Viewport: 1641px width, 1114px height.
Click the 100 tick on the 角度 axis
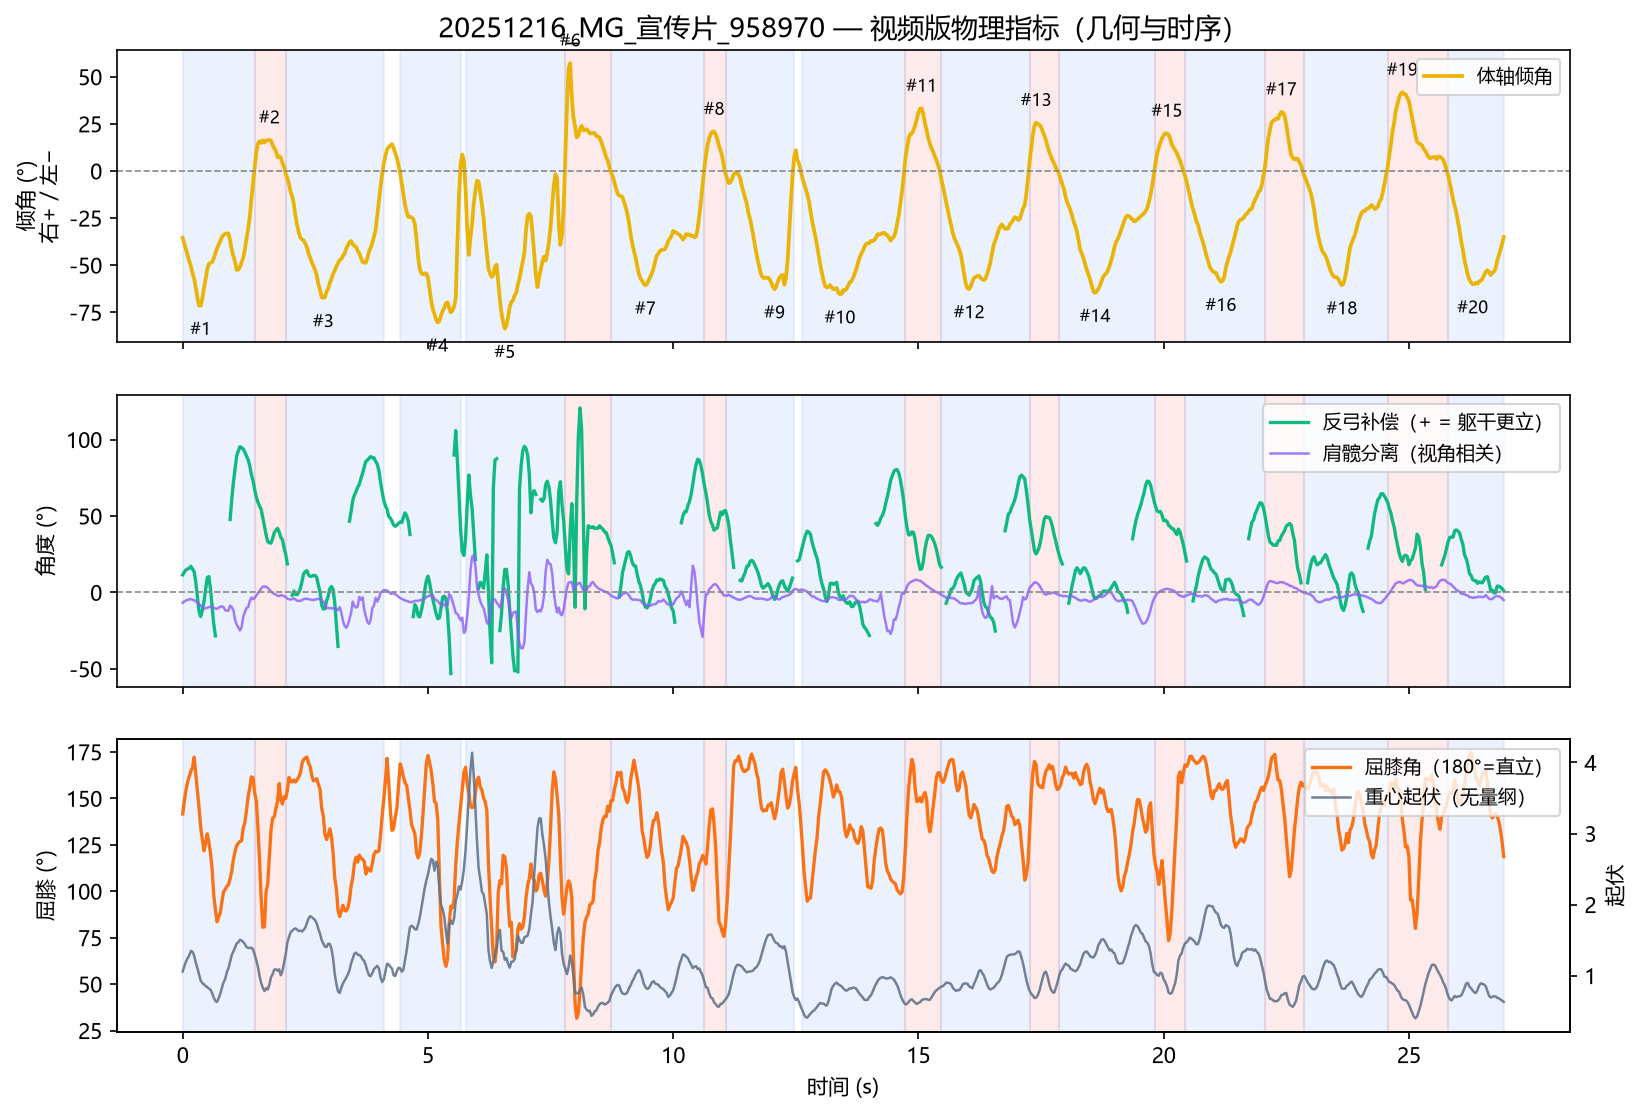click(86, 440)
